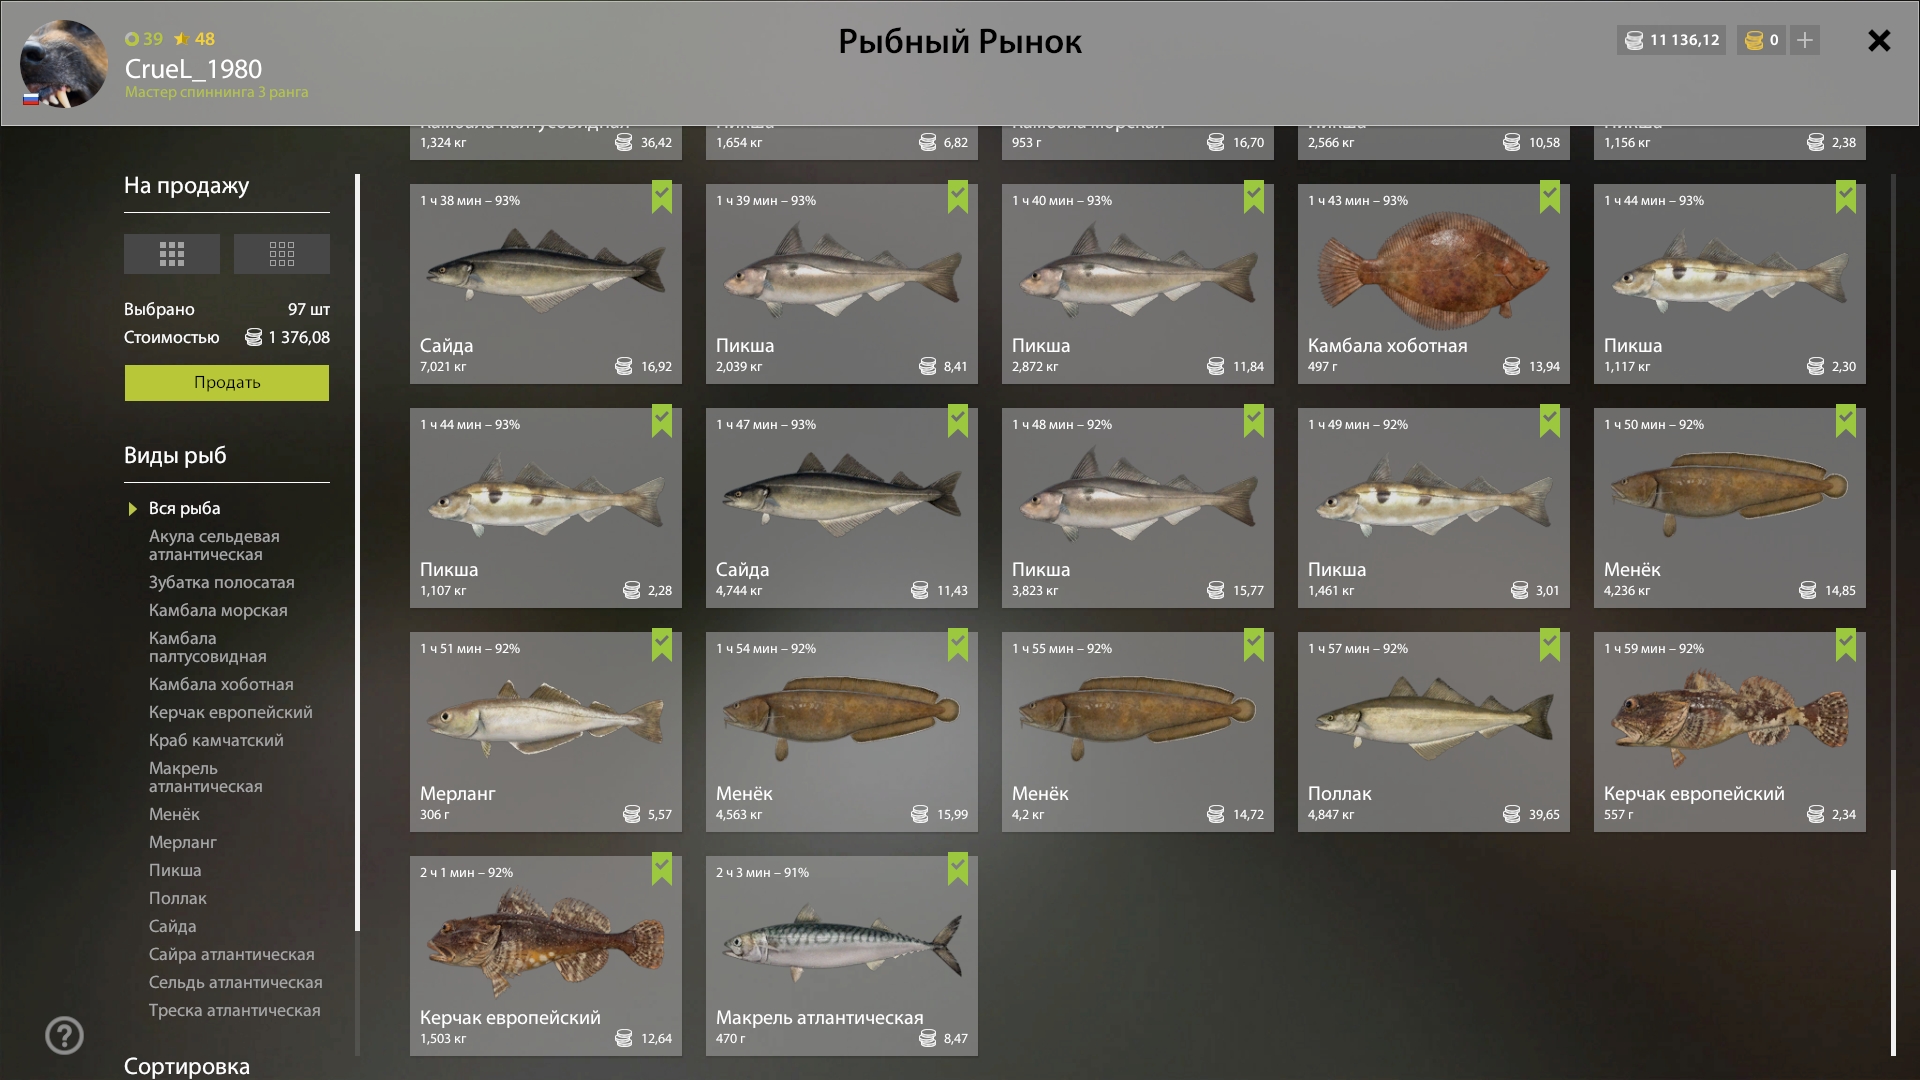This screenshot has height=1080, width=1920.
Task: Select the Мерланг 306 г fish card
Action: 546,732
